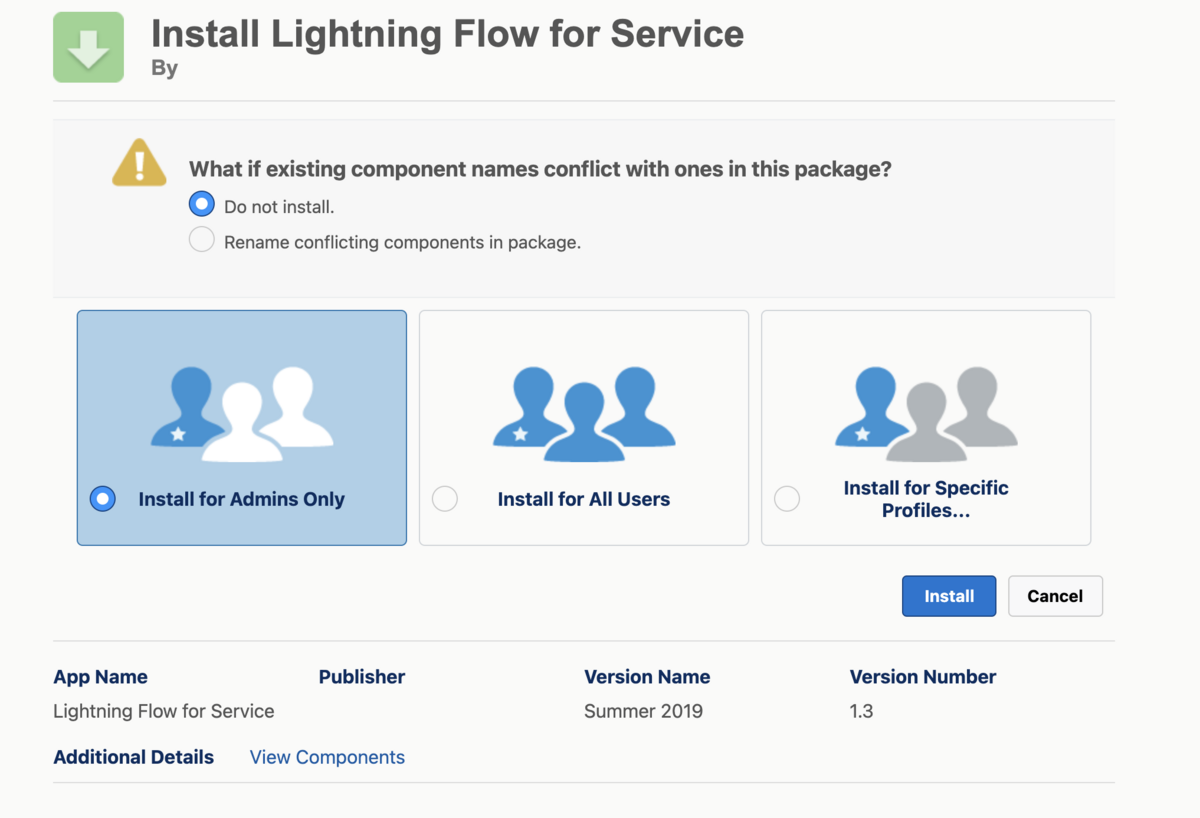
Task: Click the 'Install for All Users' label
Action: (584, 499)
